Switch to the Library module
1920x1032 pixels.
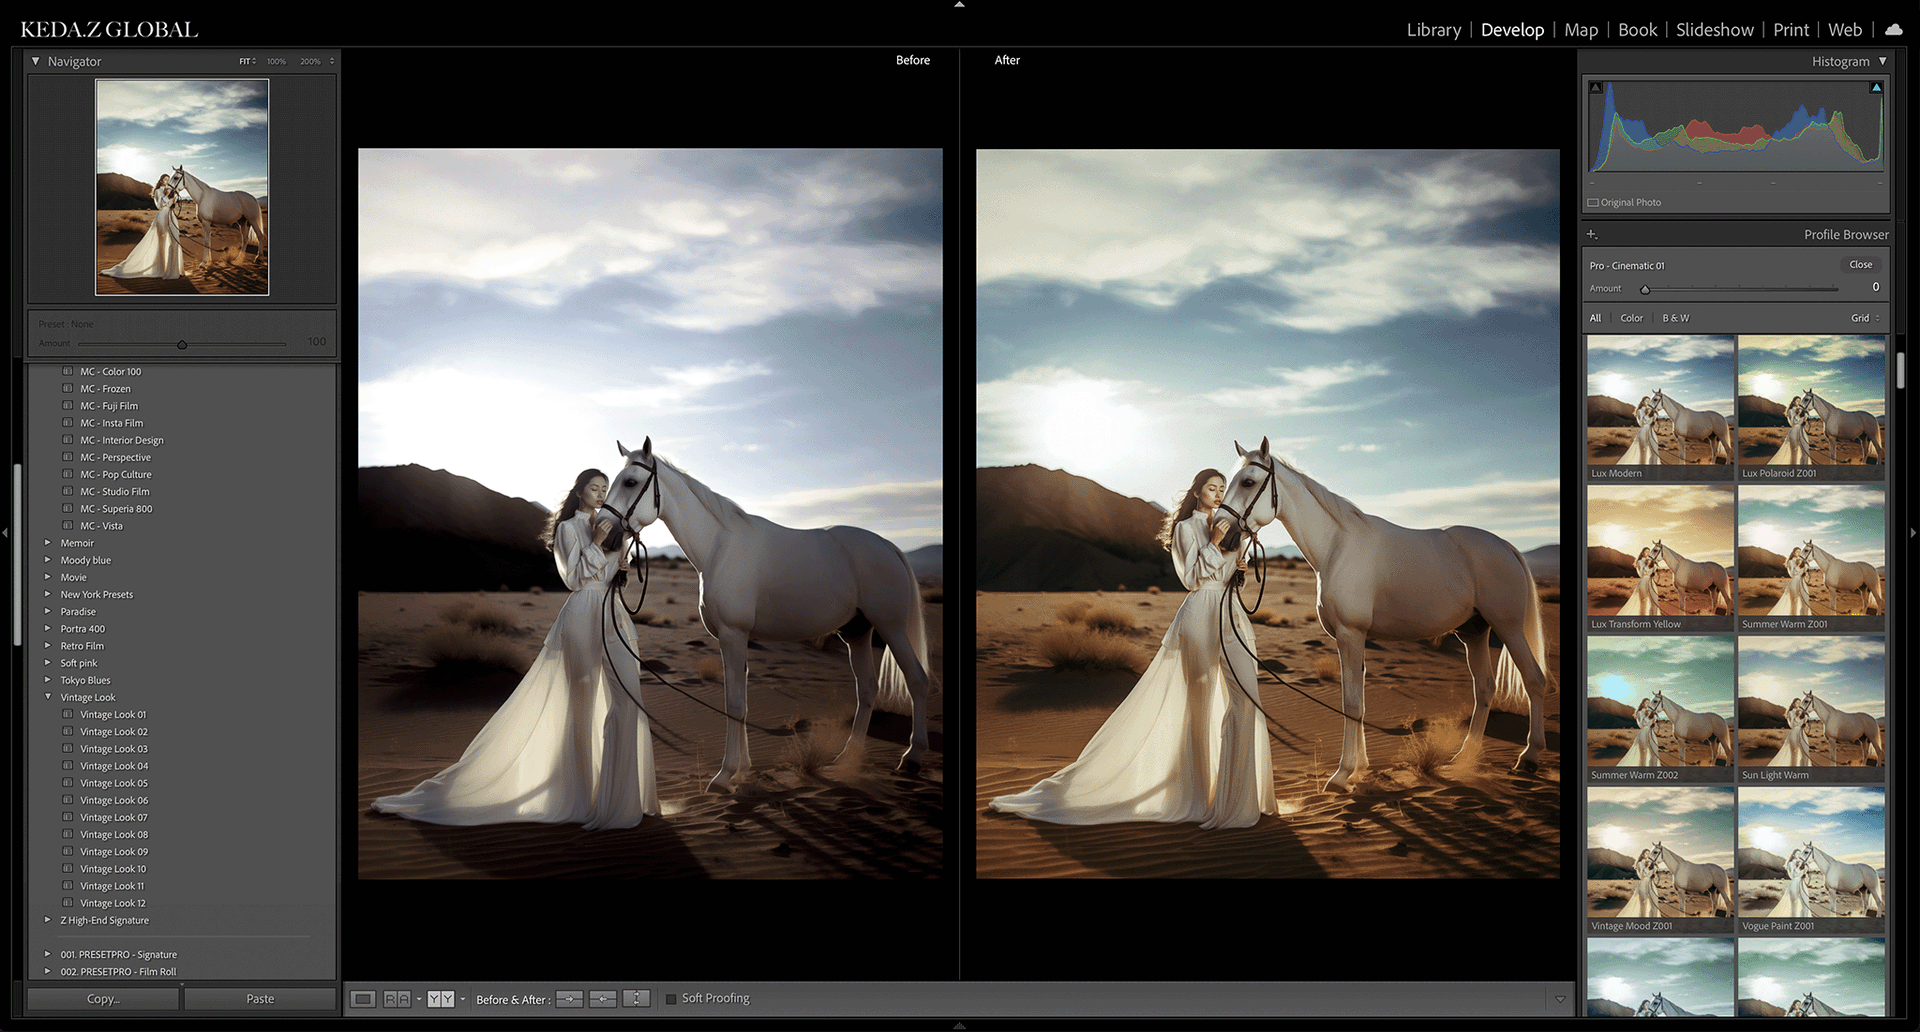click(x=1433, y=30)
